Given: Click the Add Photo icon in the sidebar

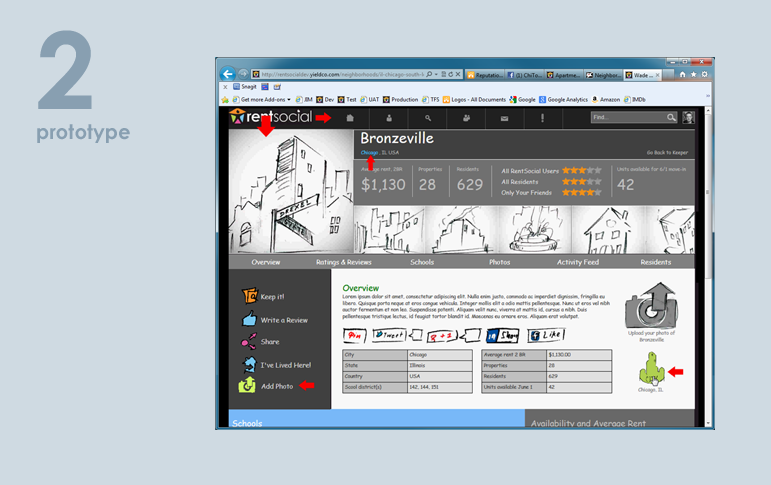Looking at the screenshot, I should click(247, 385).
